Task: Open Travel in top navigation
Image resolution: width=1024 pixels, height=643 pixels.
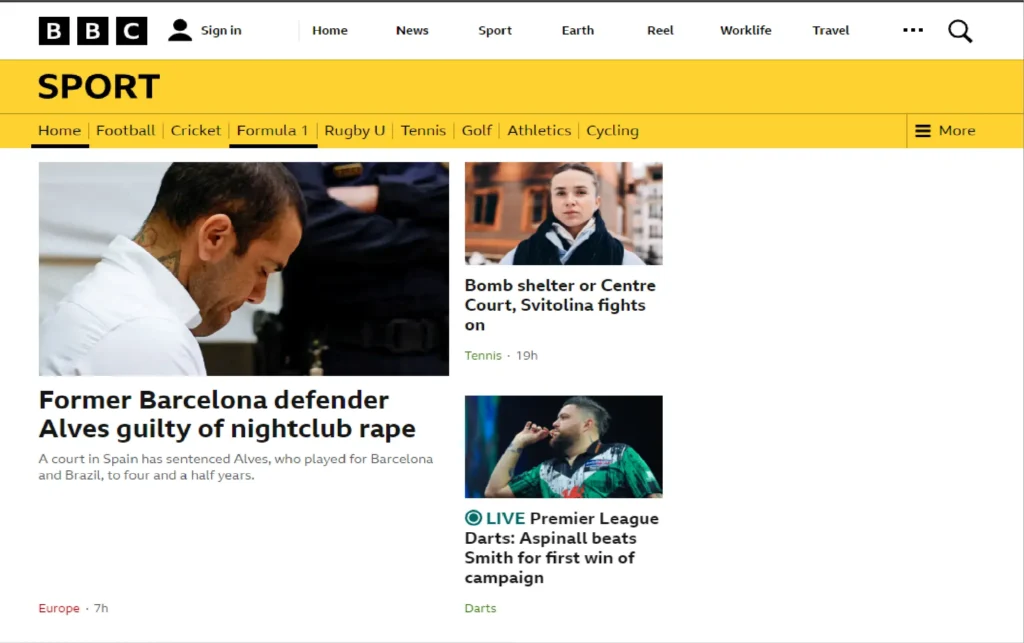Action: [831, 31]
